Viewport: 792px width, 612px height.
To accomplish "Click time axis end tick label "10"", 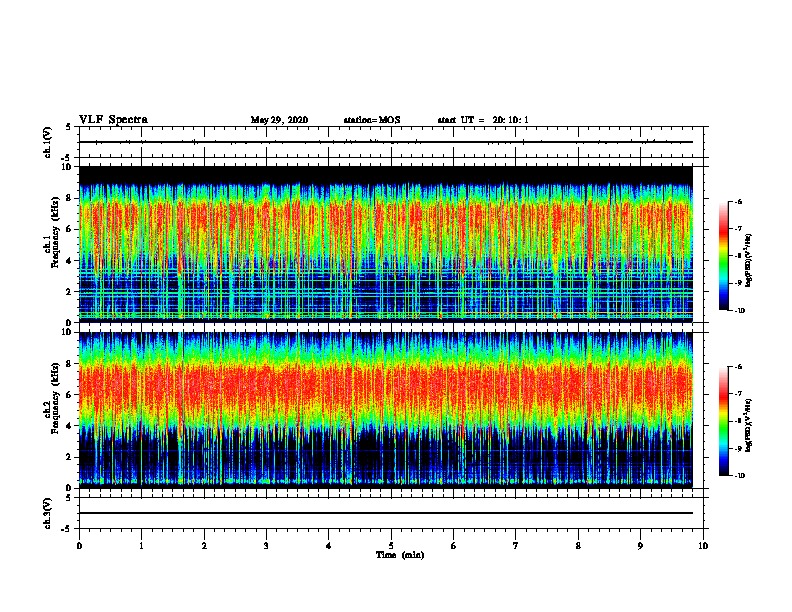I will tap(703, 546).
